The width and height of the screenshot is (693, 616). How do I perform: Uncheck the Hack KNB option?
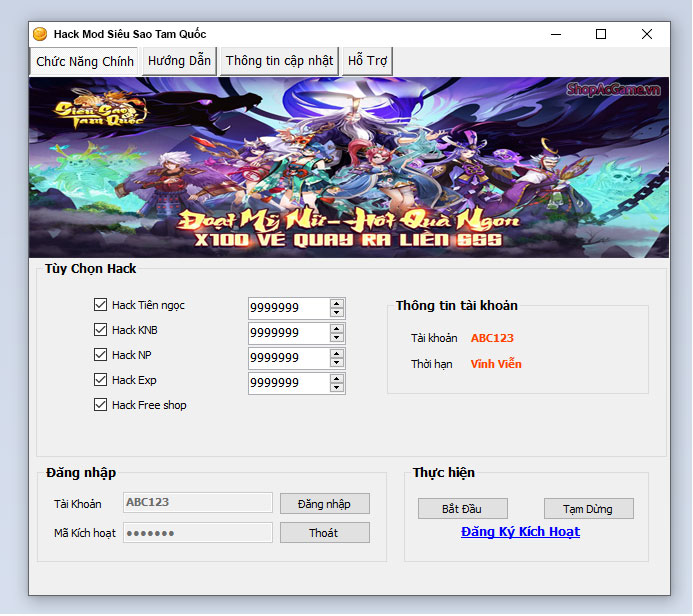coord(100,330)
